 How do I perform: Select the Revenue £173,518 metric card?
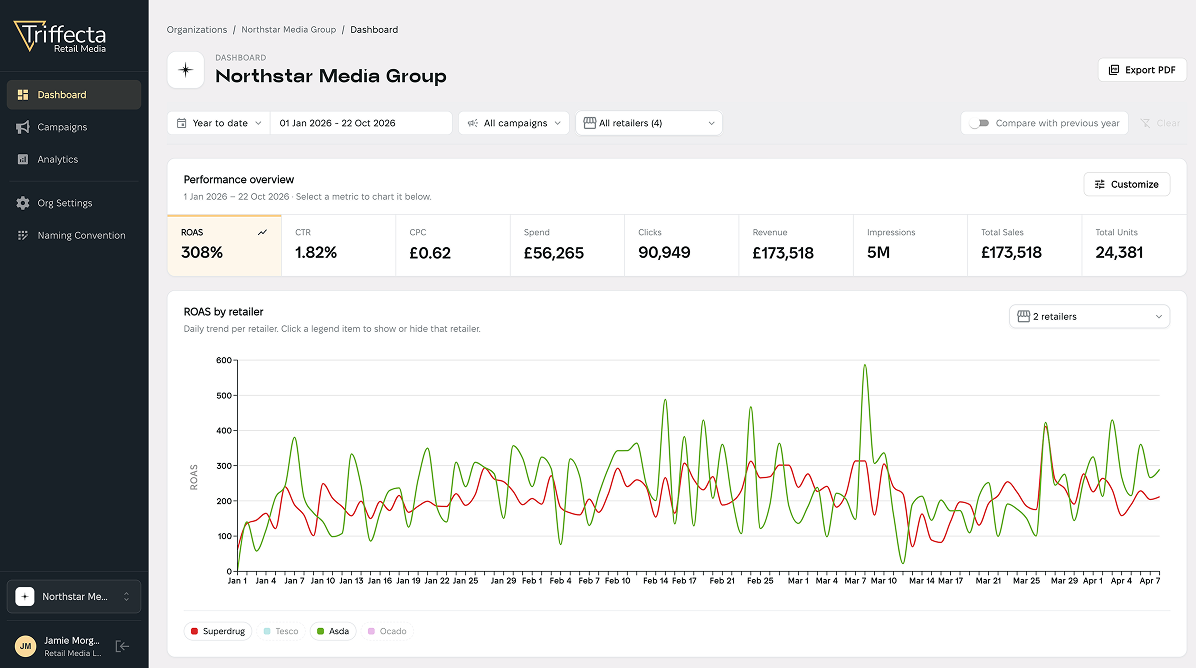tap(796, 245)
